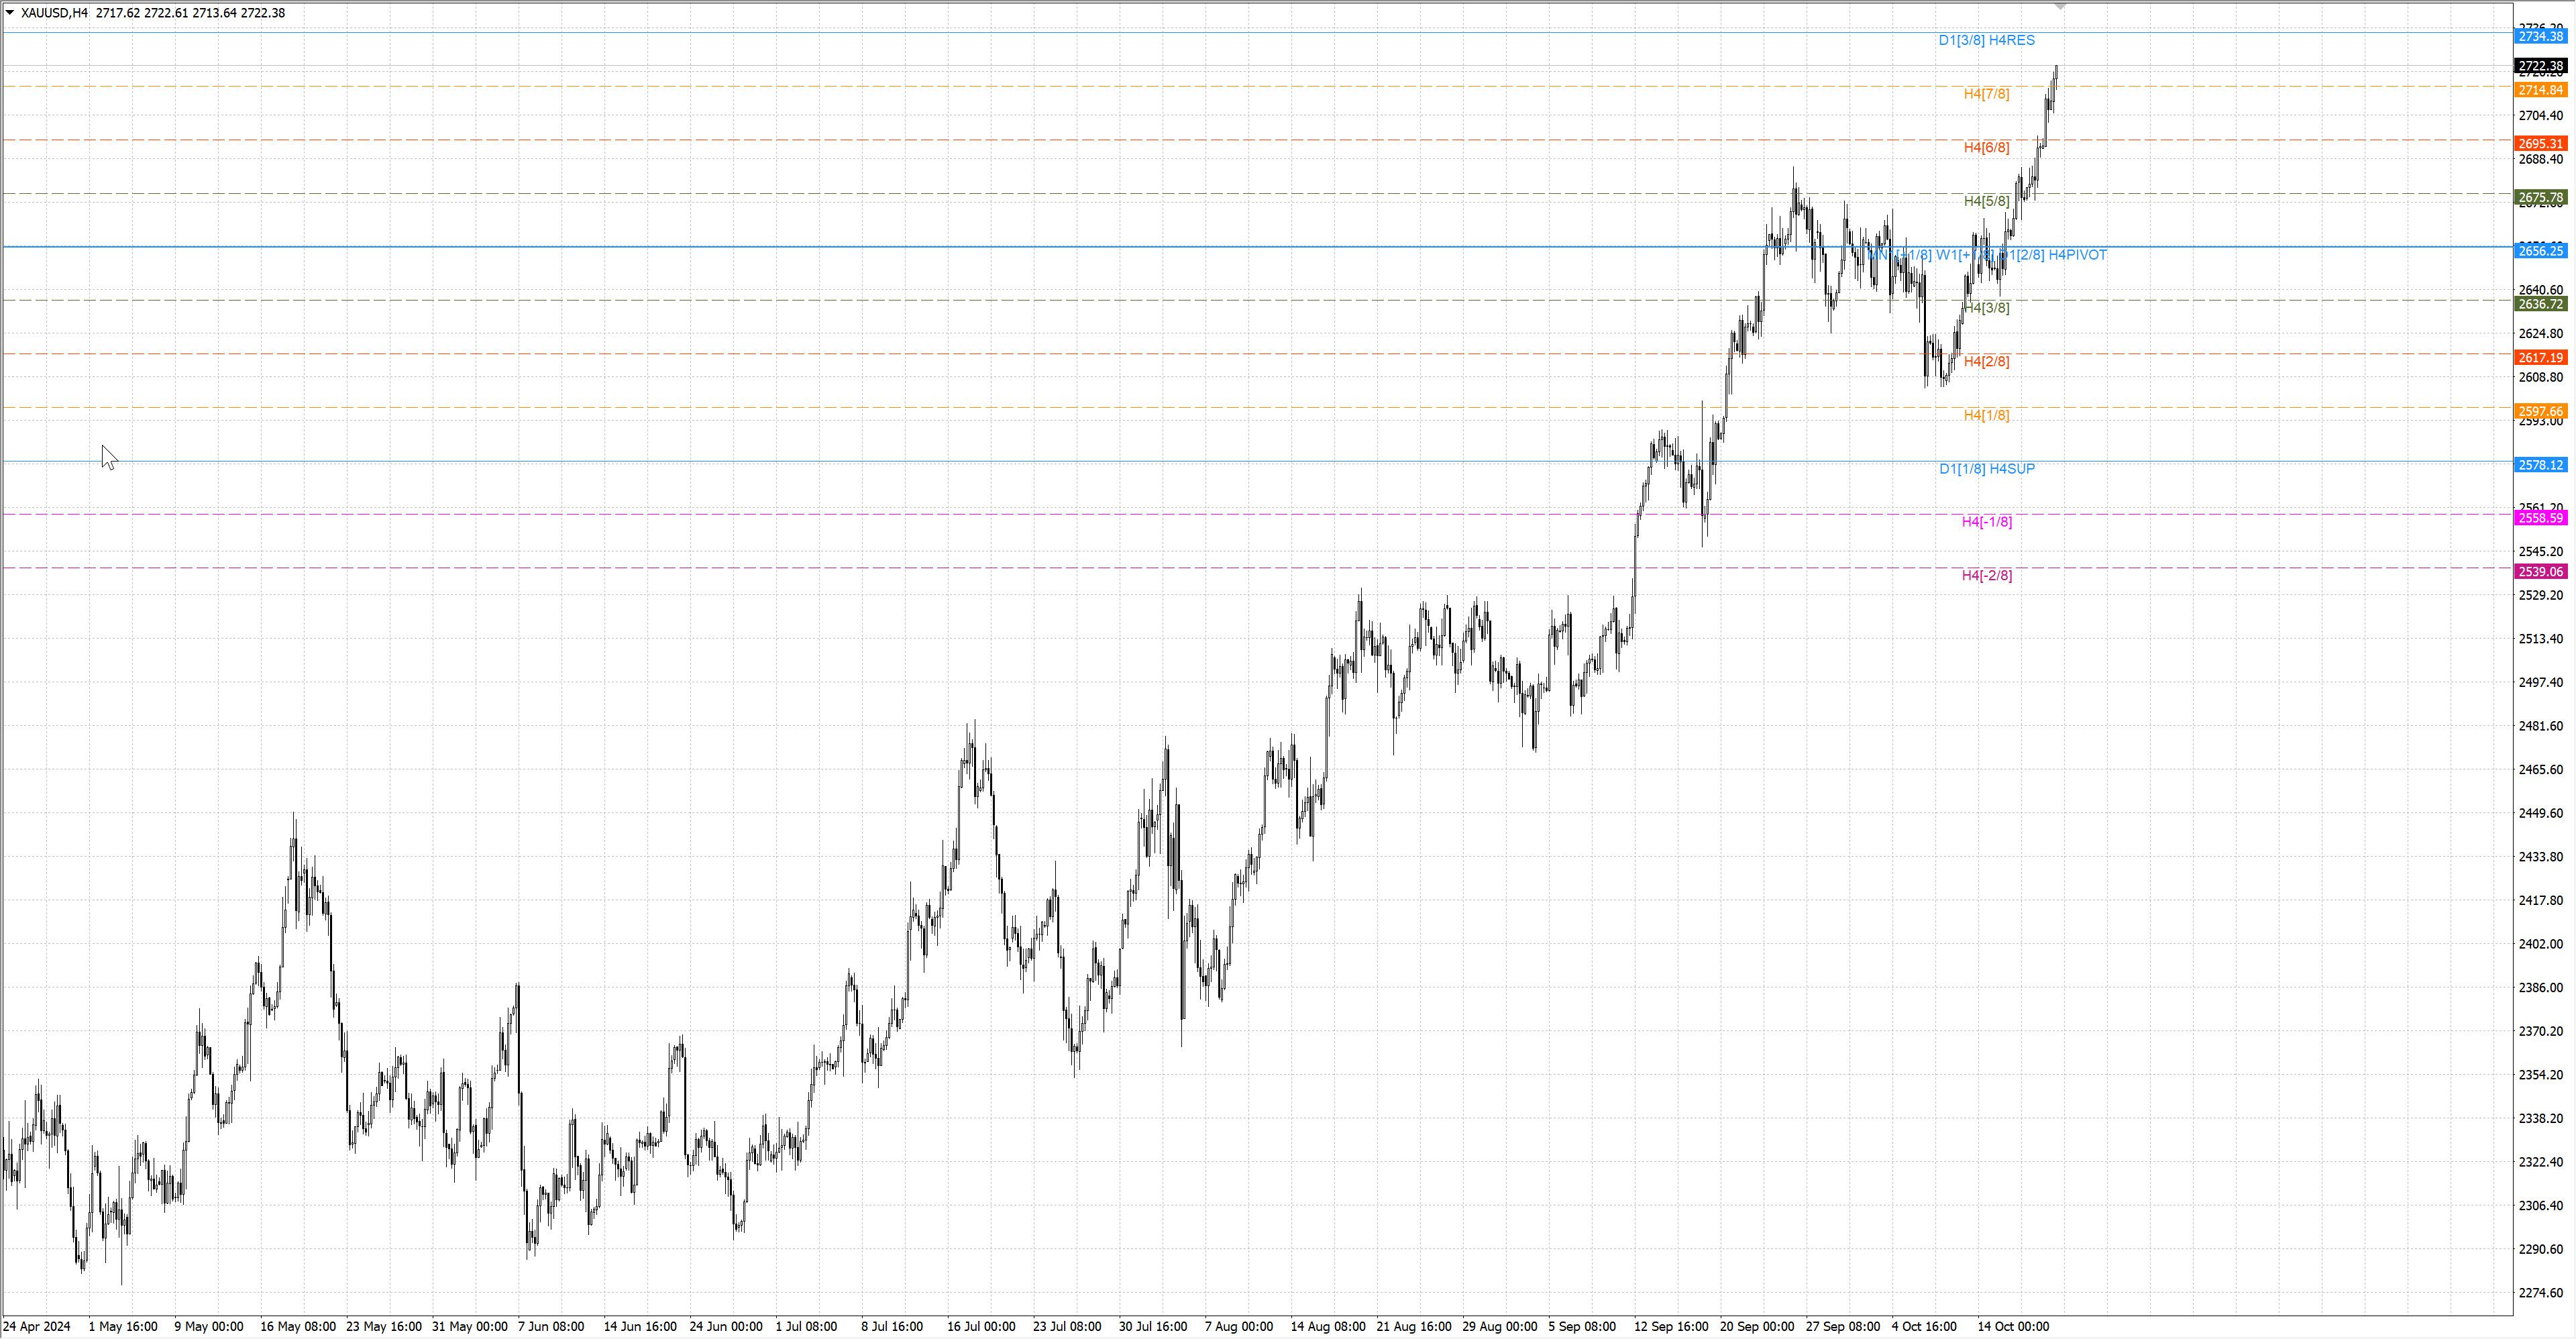
Task: Click the 2539.06 price tag on scale
Action: (2540, 572)
